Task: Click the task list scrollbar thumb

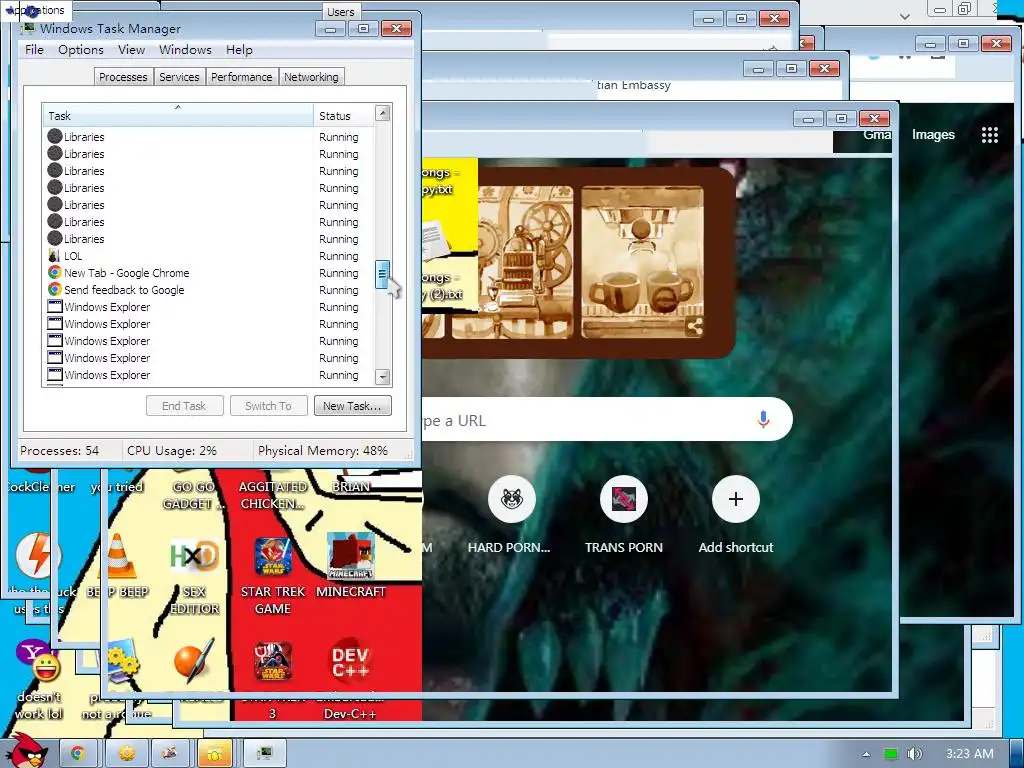Action: 383,274
